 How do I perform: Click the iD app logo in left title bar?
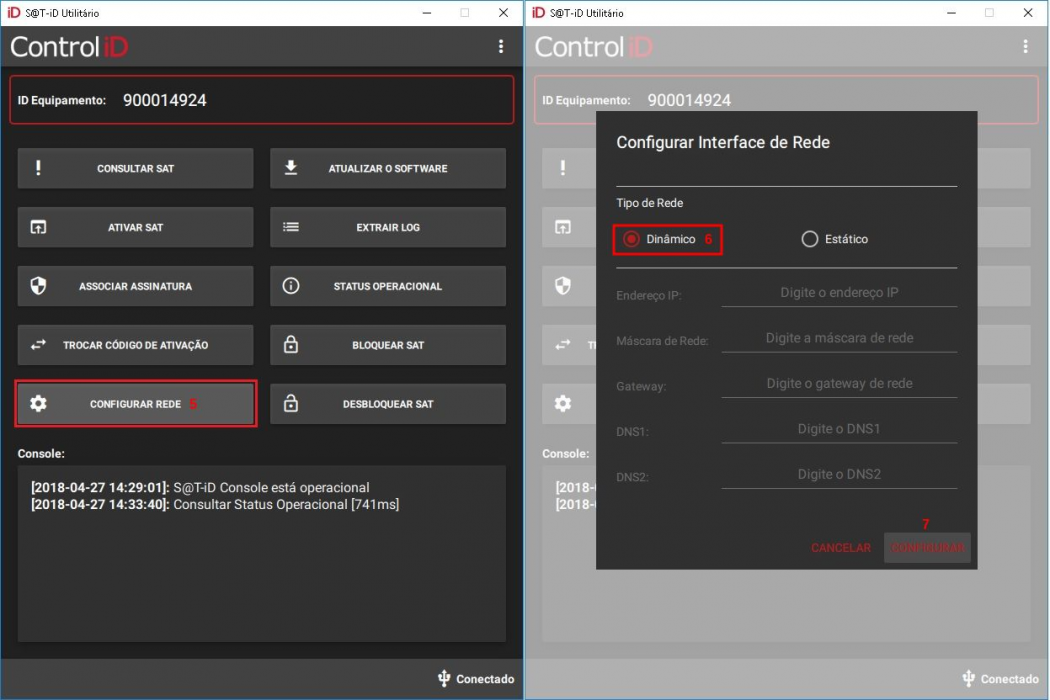tap(13, 13)
